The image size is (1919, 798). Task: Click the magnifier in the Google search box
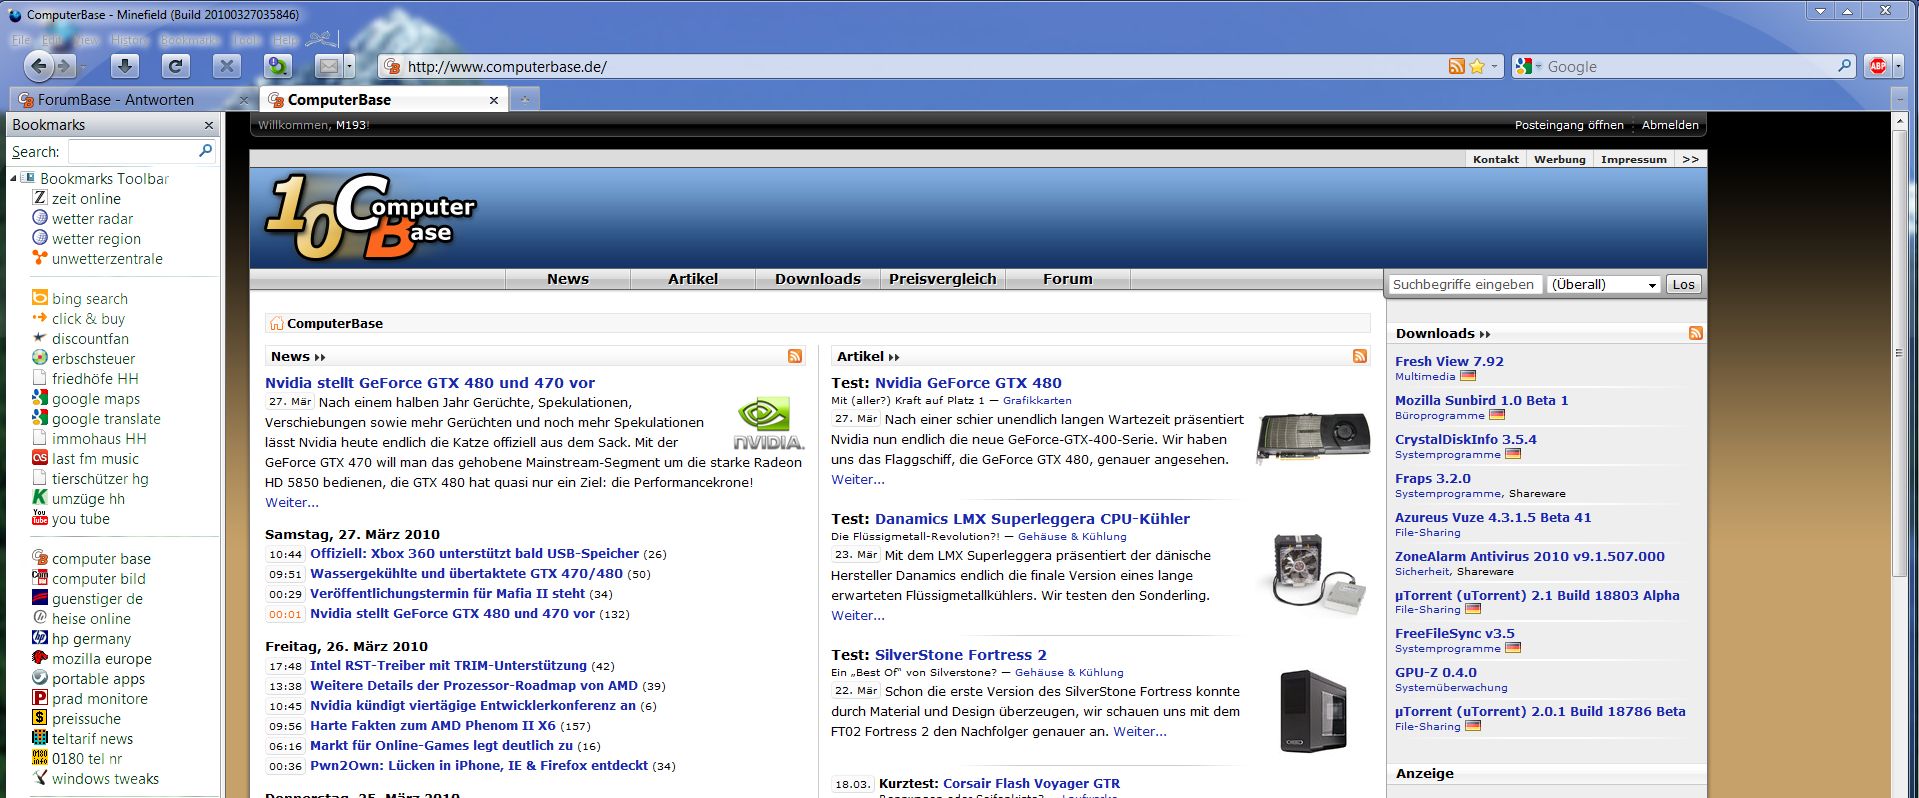(1845, 66)
